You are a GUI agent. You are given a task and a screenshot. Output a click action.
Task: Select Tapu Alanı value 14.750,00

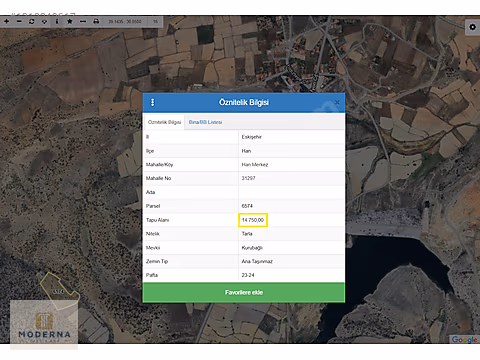pyautogui.click(x=253, y=220)
